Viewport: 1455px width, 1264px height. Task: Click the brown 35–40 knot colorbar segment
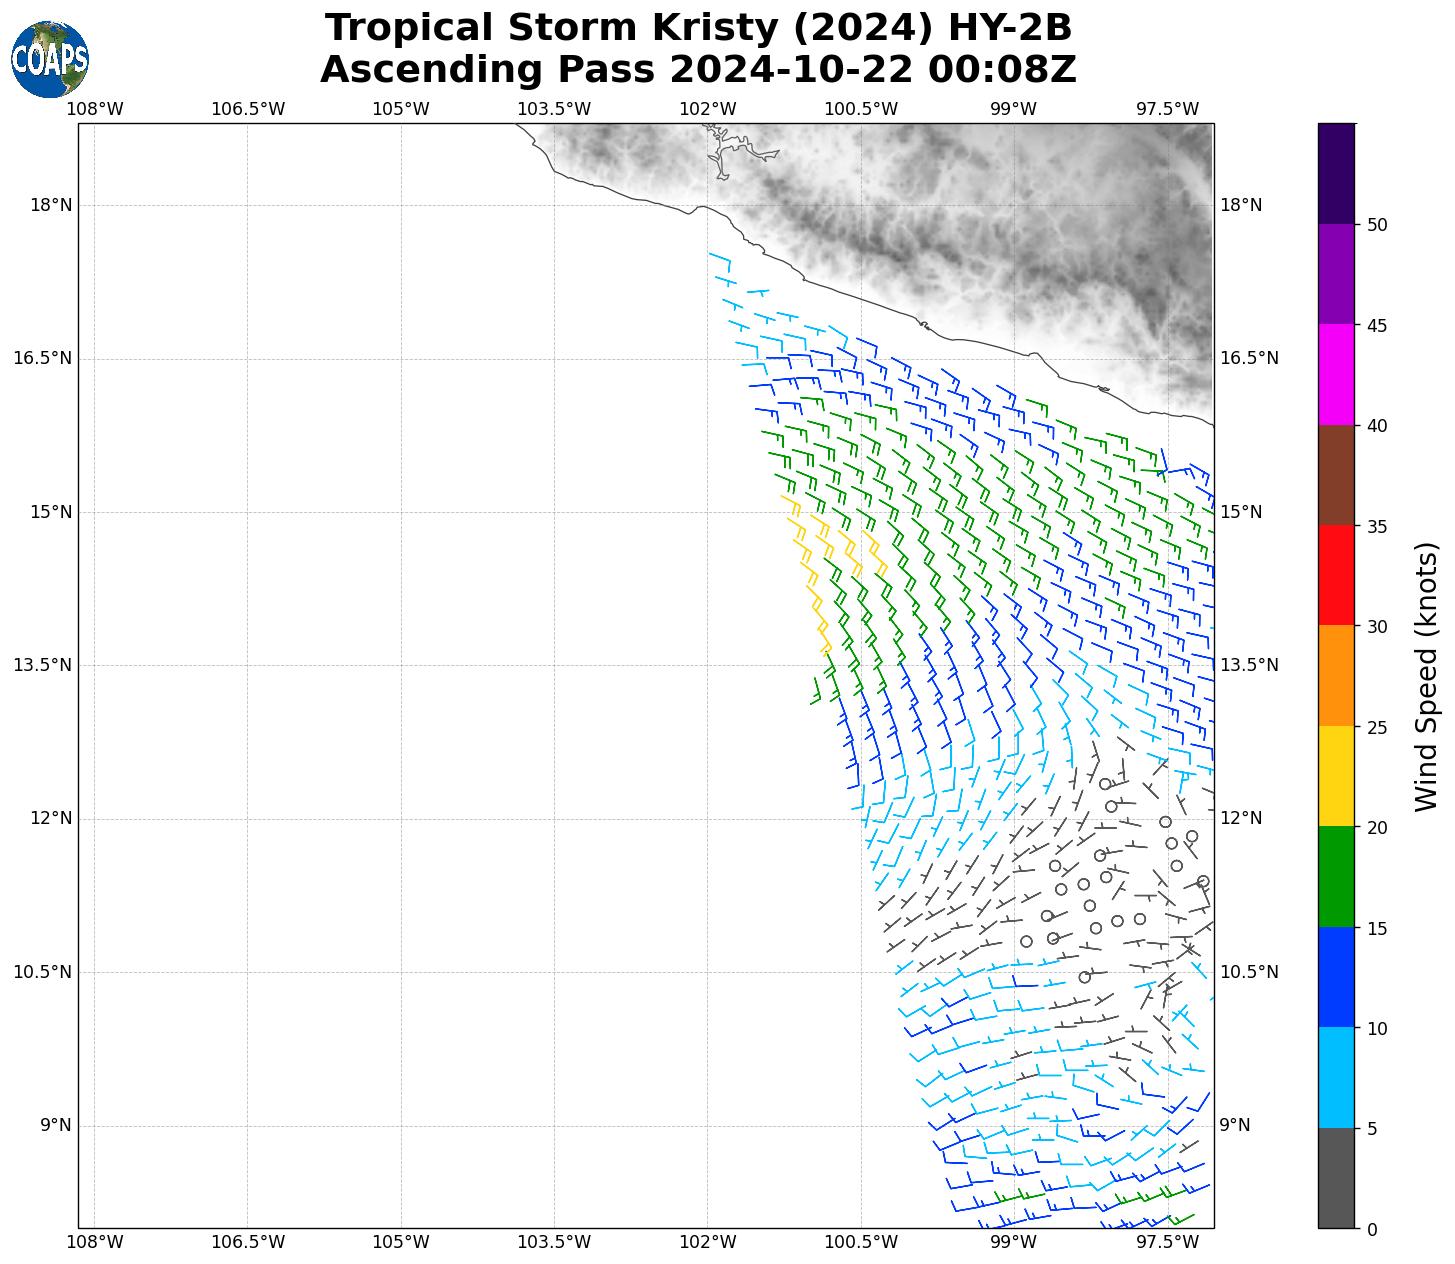click(1336, 475)
